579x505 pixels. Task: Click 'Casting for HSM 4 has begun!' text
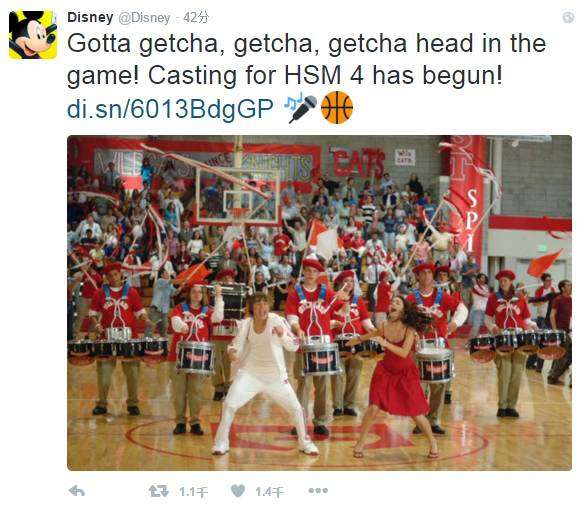325,75
